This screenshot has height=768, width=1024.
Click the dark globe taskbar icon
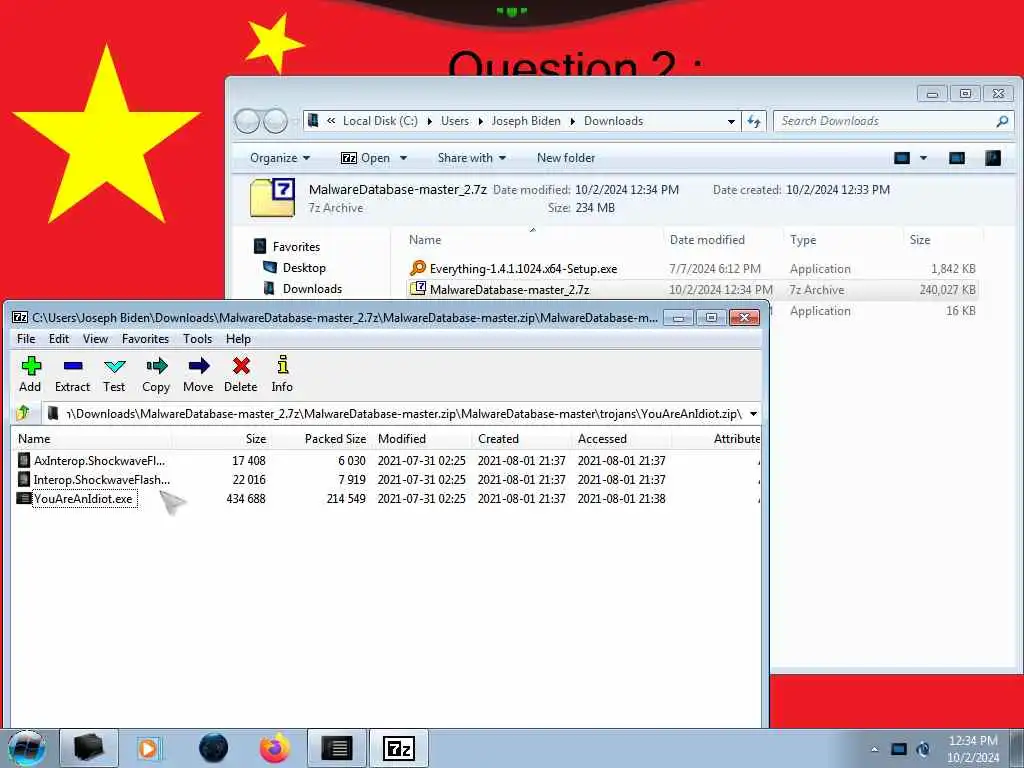pyautogui.click(x=213, y=748)
